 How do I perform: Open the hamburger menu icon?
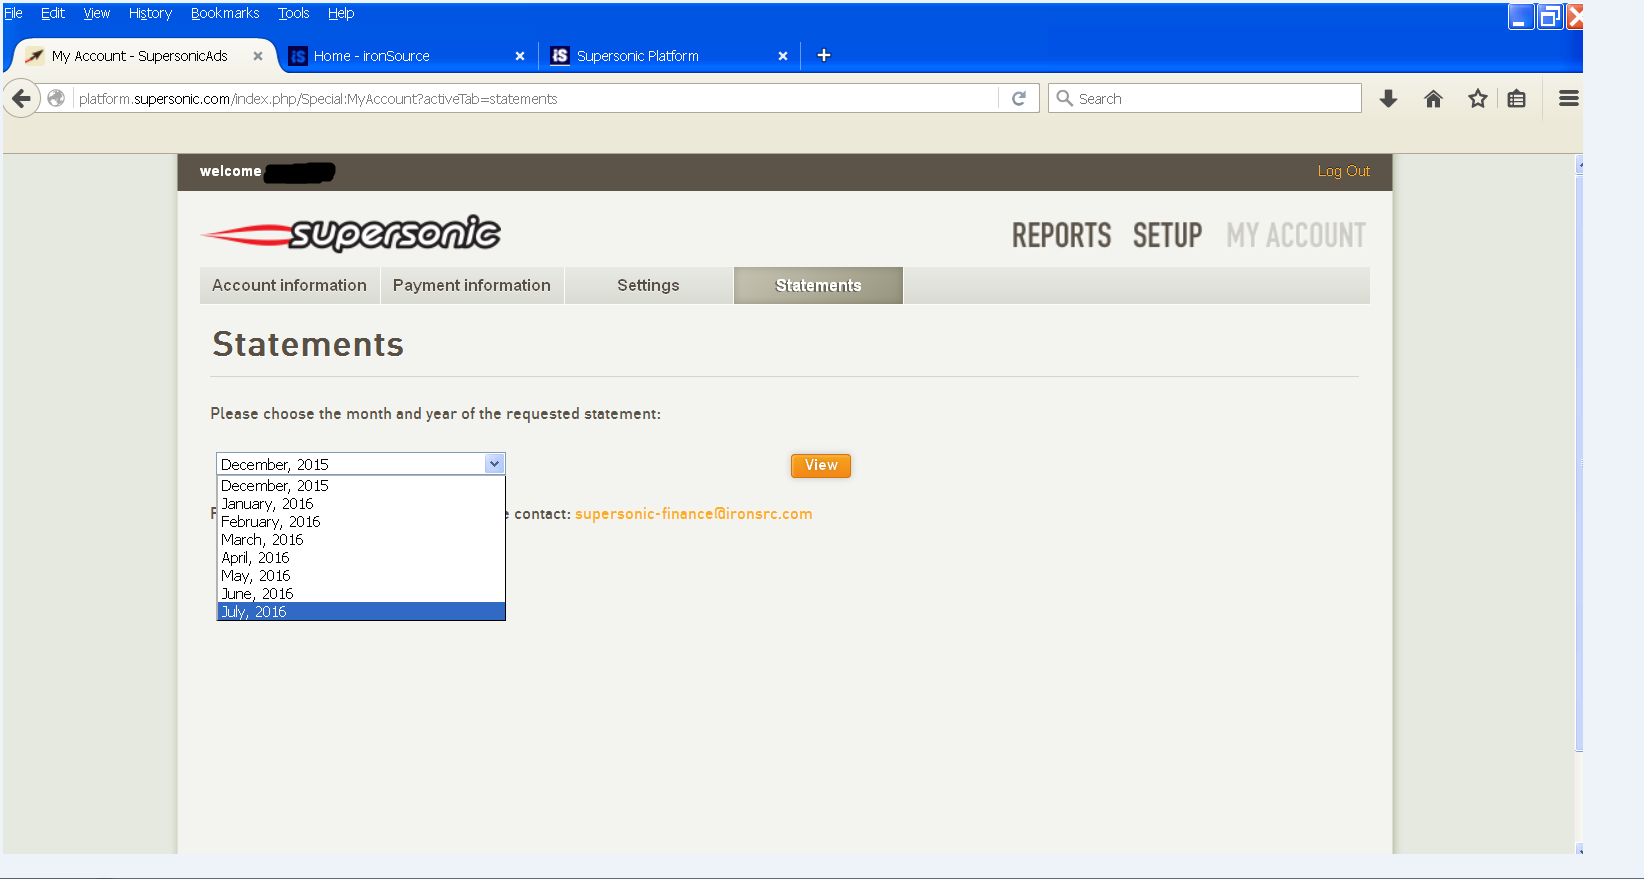1569,98
